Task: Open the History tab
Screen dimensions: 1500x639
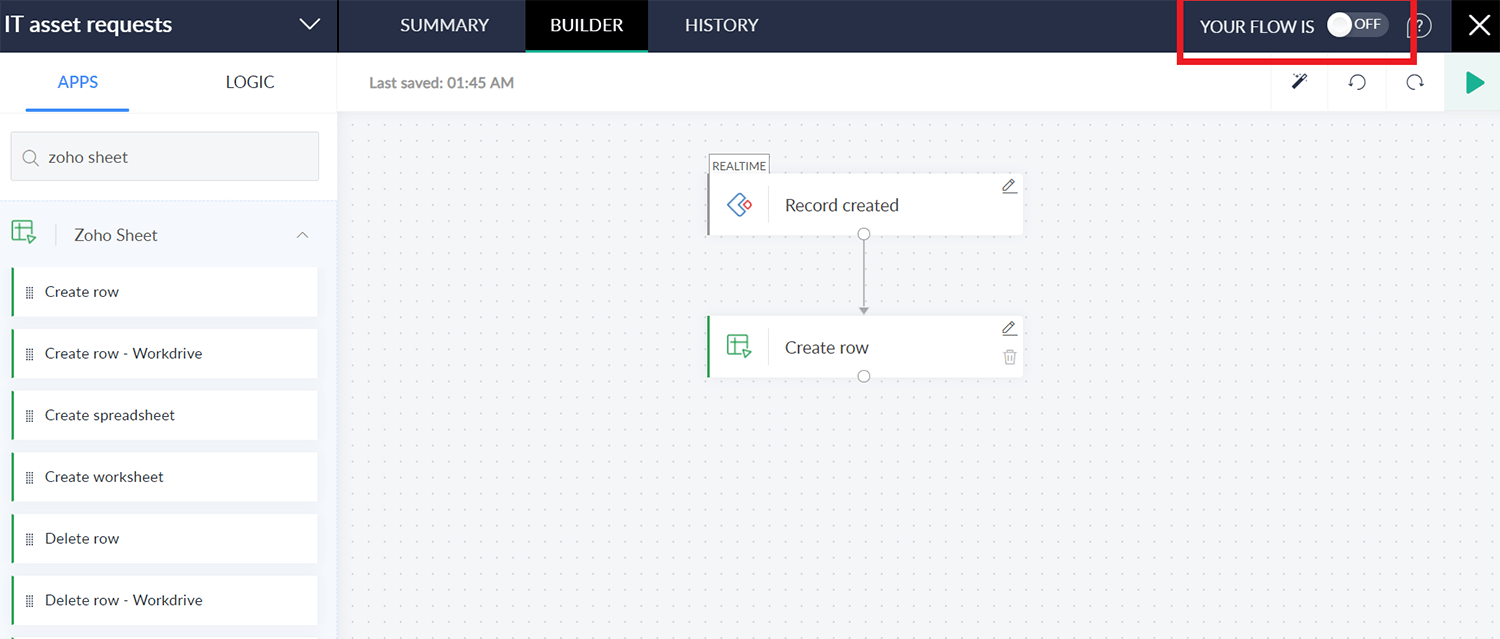Action: tap(721, 25)
